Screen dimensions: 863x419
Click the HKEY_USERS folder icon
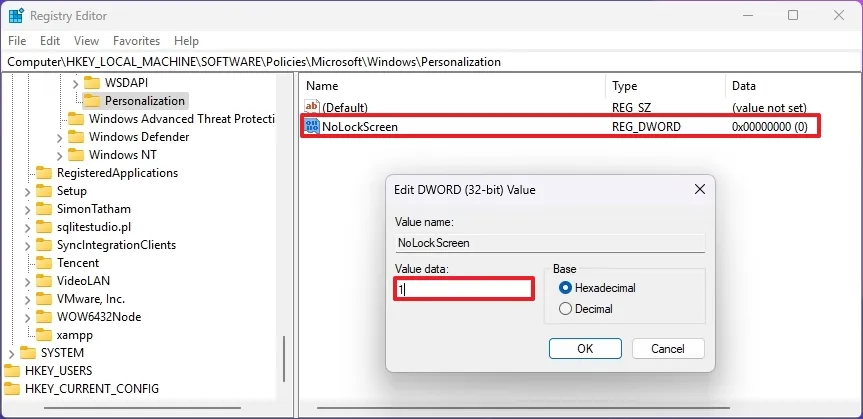[12, 371]
